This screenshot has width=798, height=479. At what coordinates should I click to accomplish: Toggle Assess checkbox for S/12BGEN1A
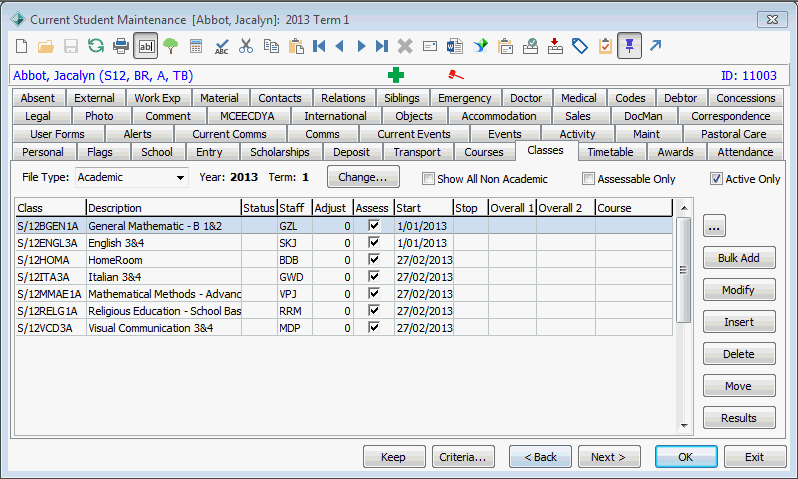click(374, 226)
